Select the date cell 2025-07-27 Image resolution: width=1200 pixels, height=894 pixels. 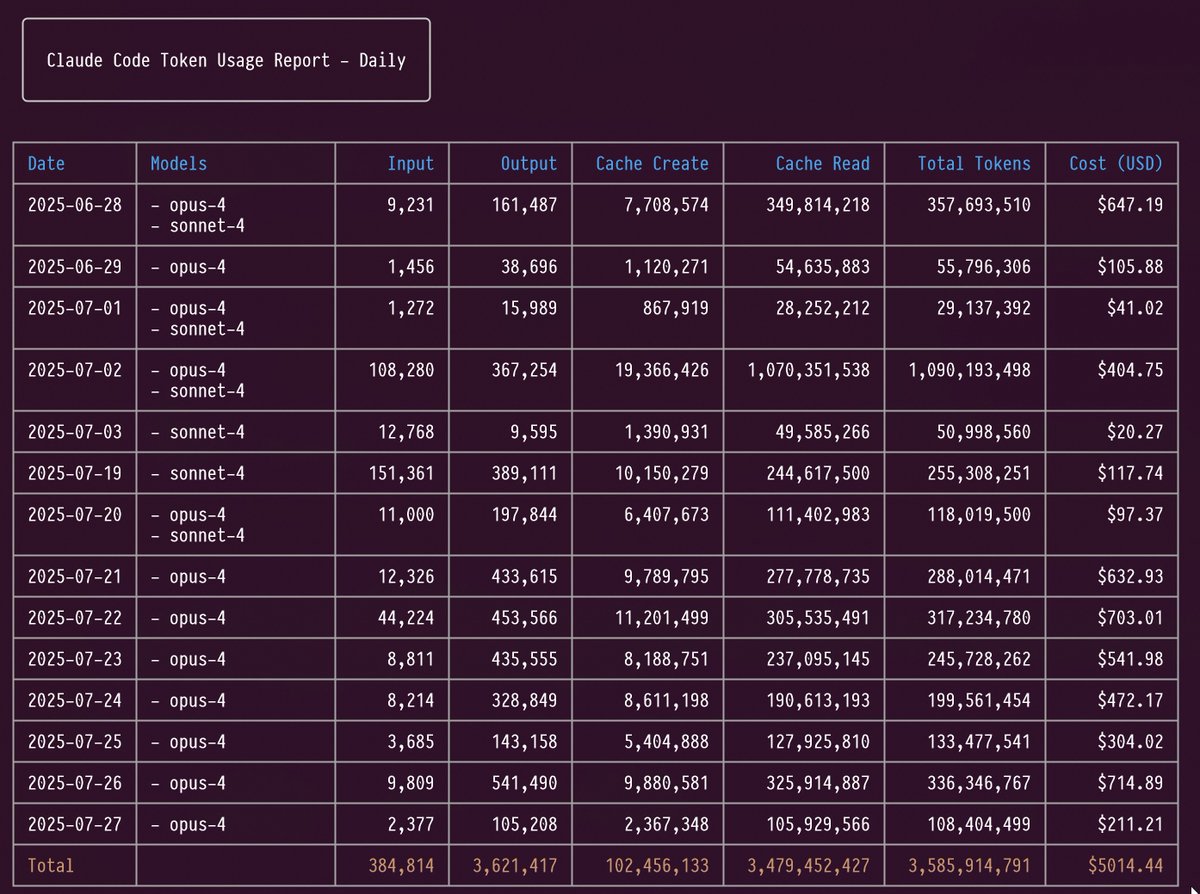[75, 825]
